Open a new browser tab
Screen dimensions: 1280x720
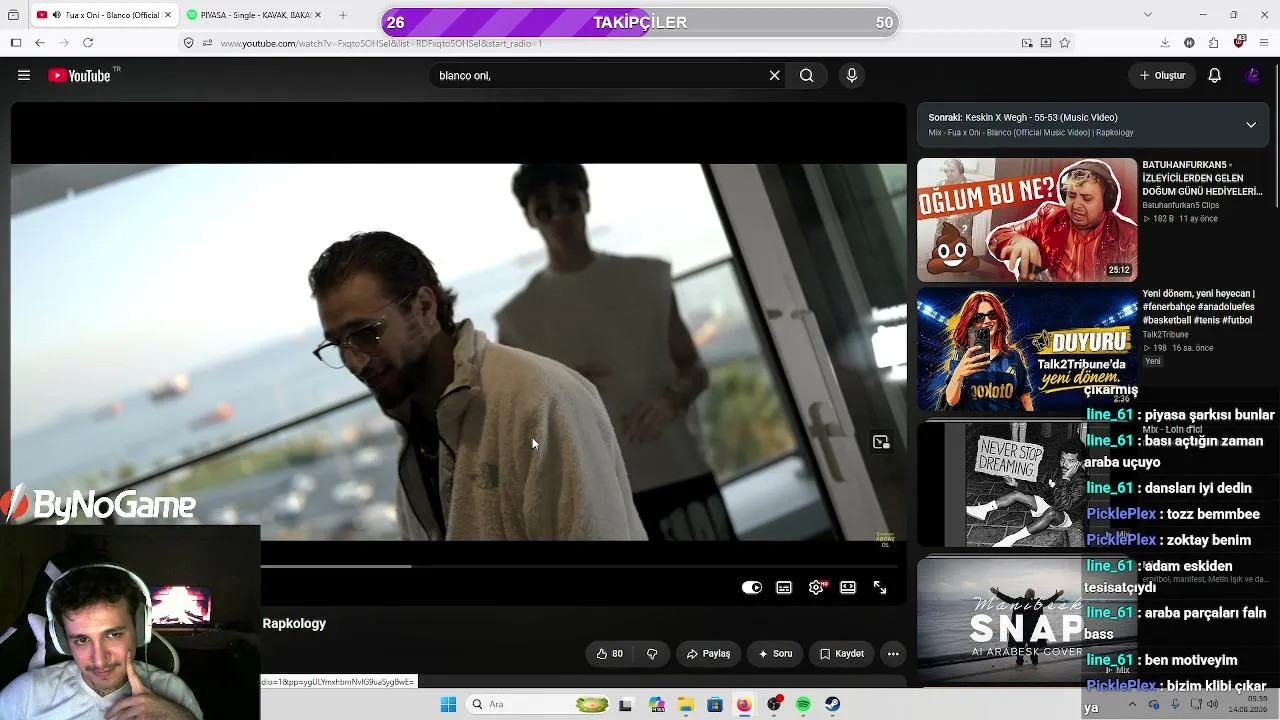point(343,15)
